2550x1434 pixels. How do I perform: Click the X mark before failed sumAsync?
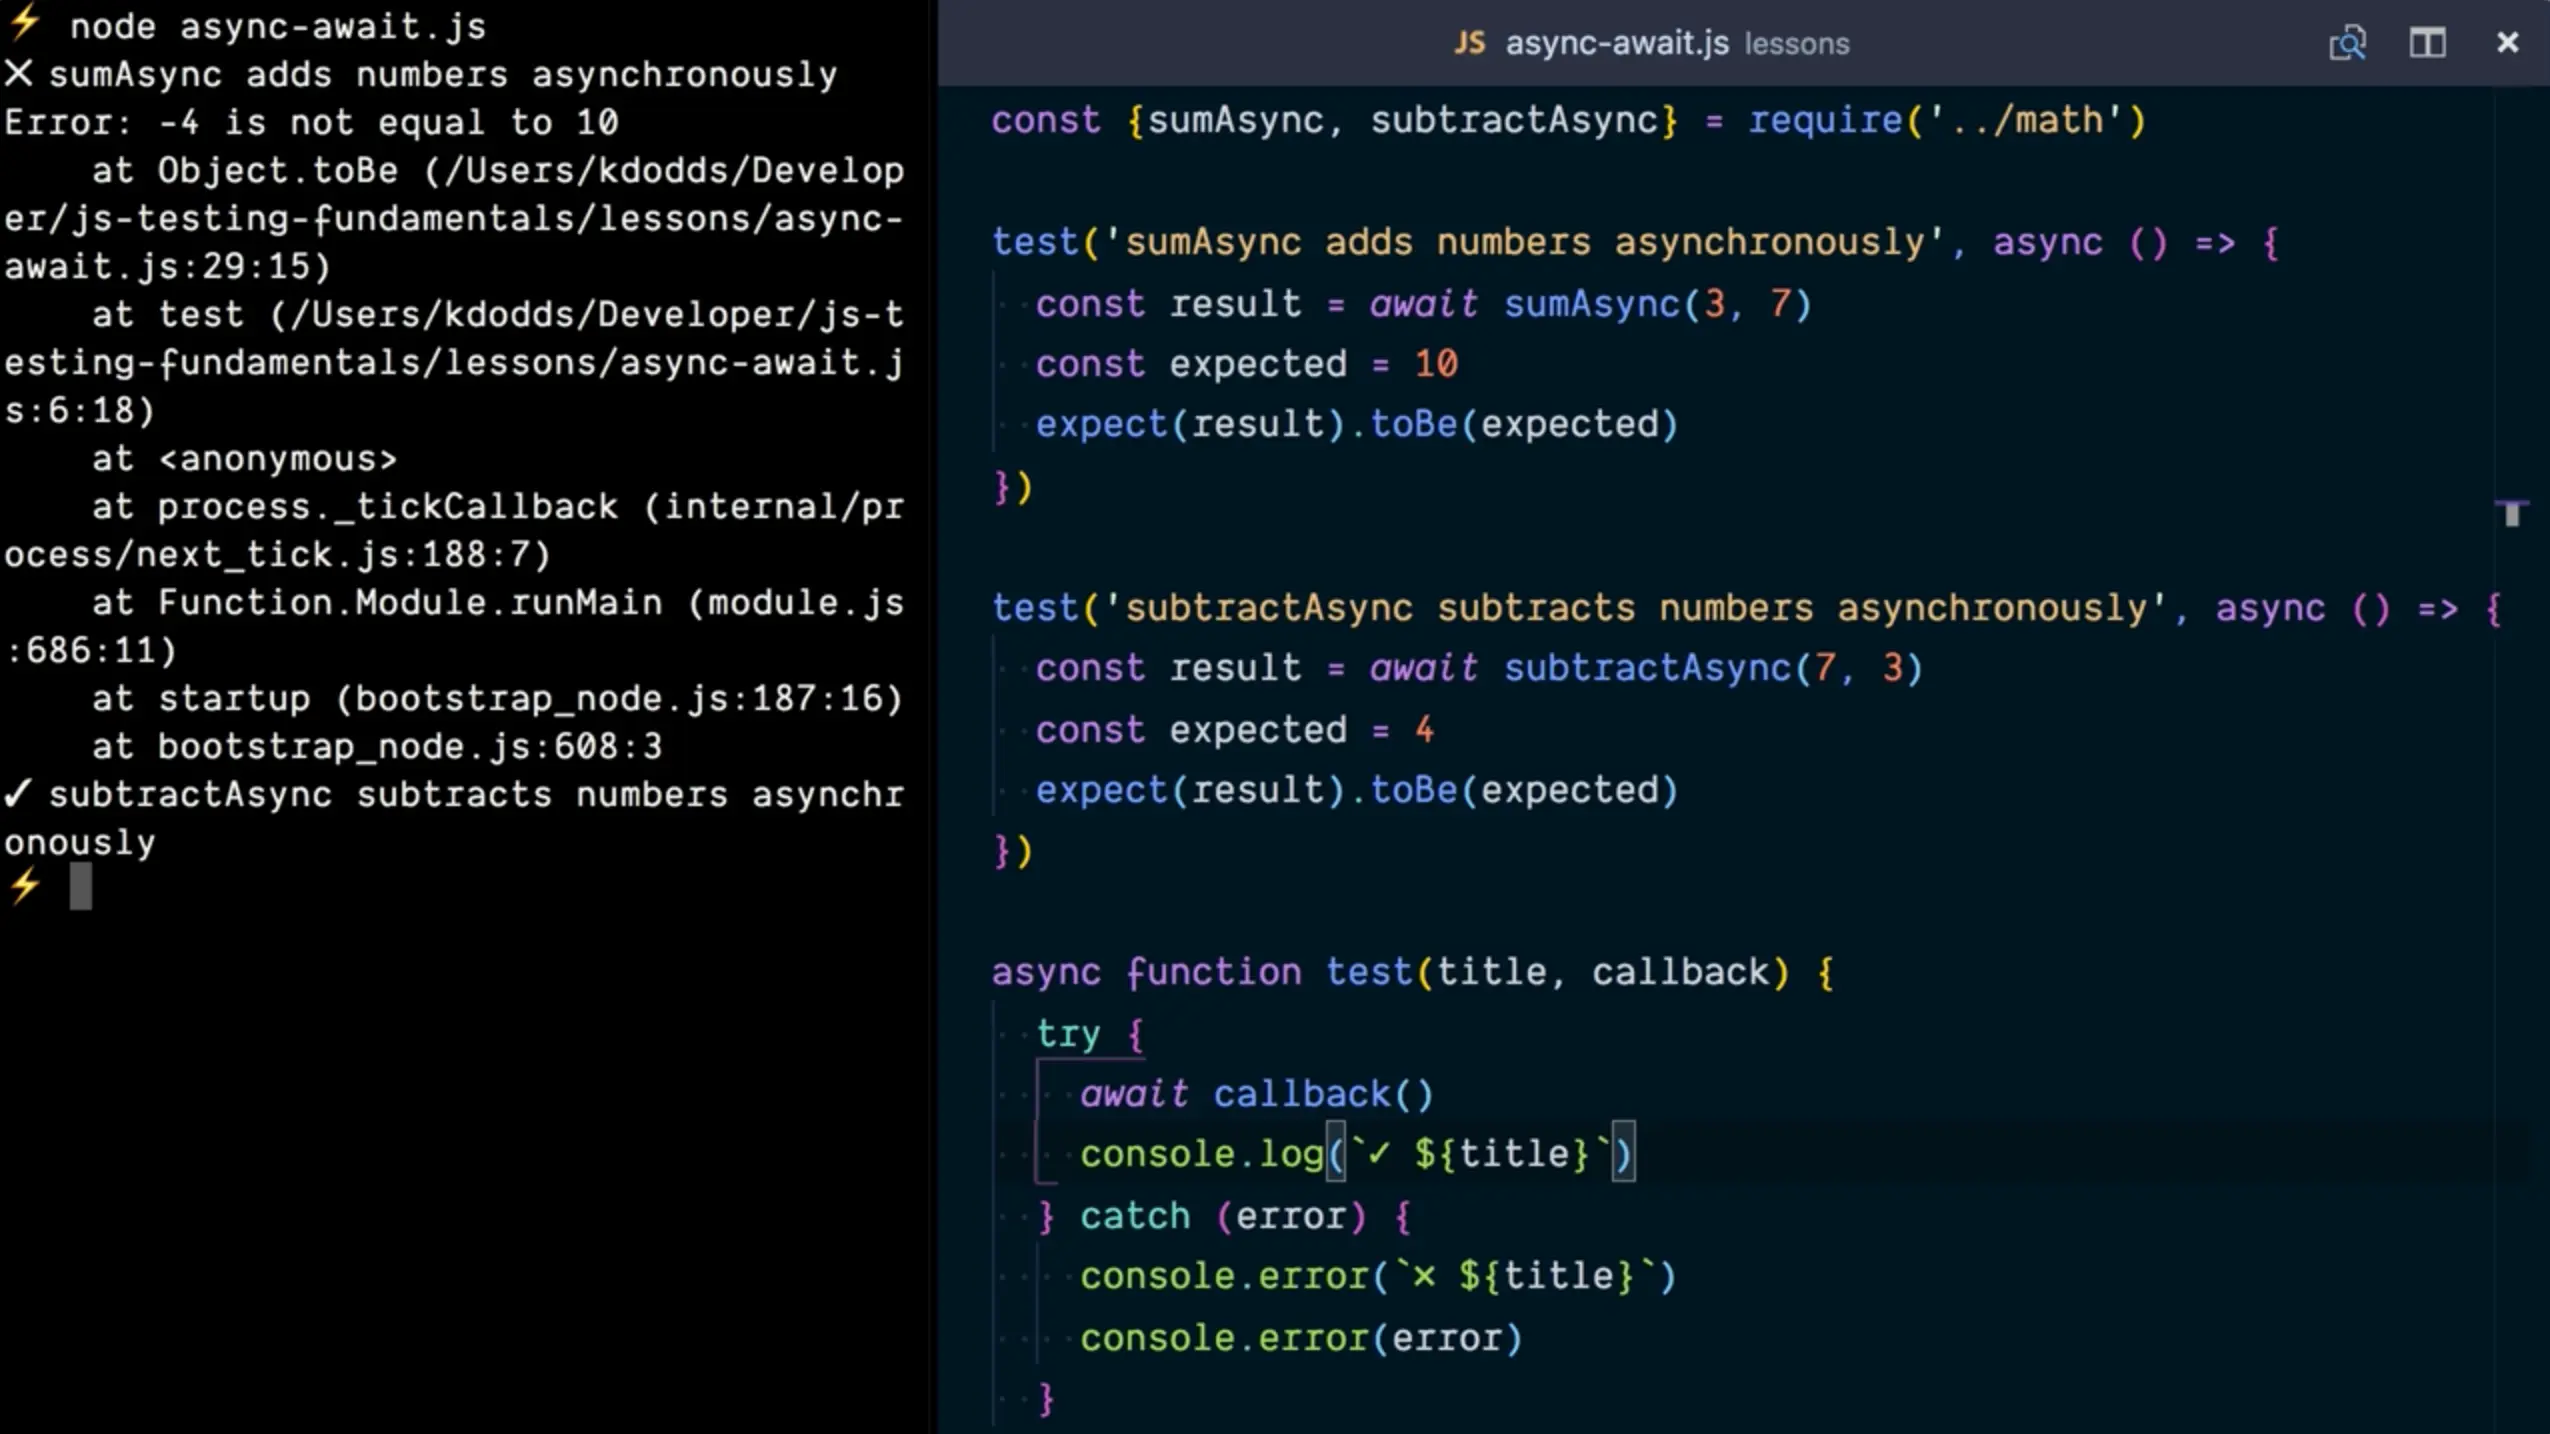[x=19, y=74]
